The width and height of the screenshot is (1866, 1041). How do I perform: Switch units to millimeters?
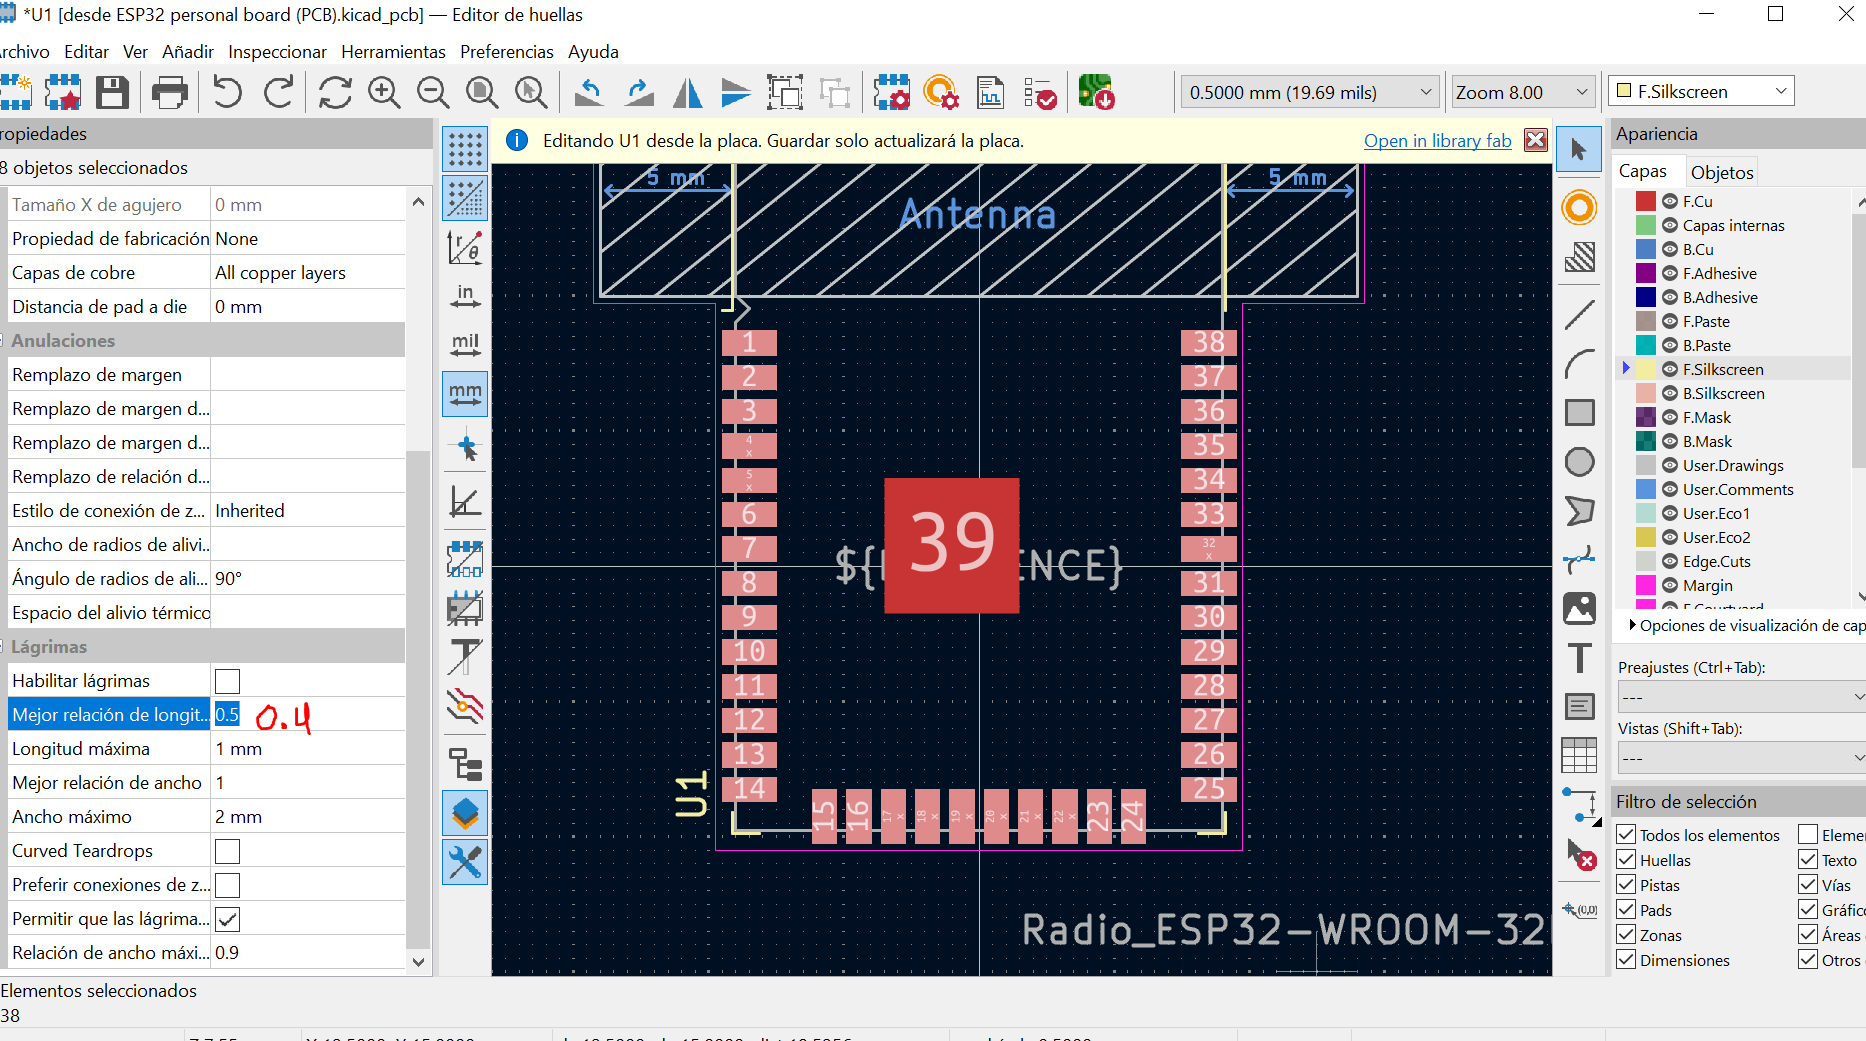point(465,394)
